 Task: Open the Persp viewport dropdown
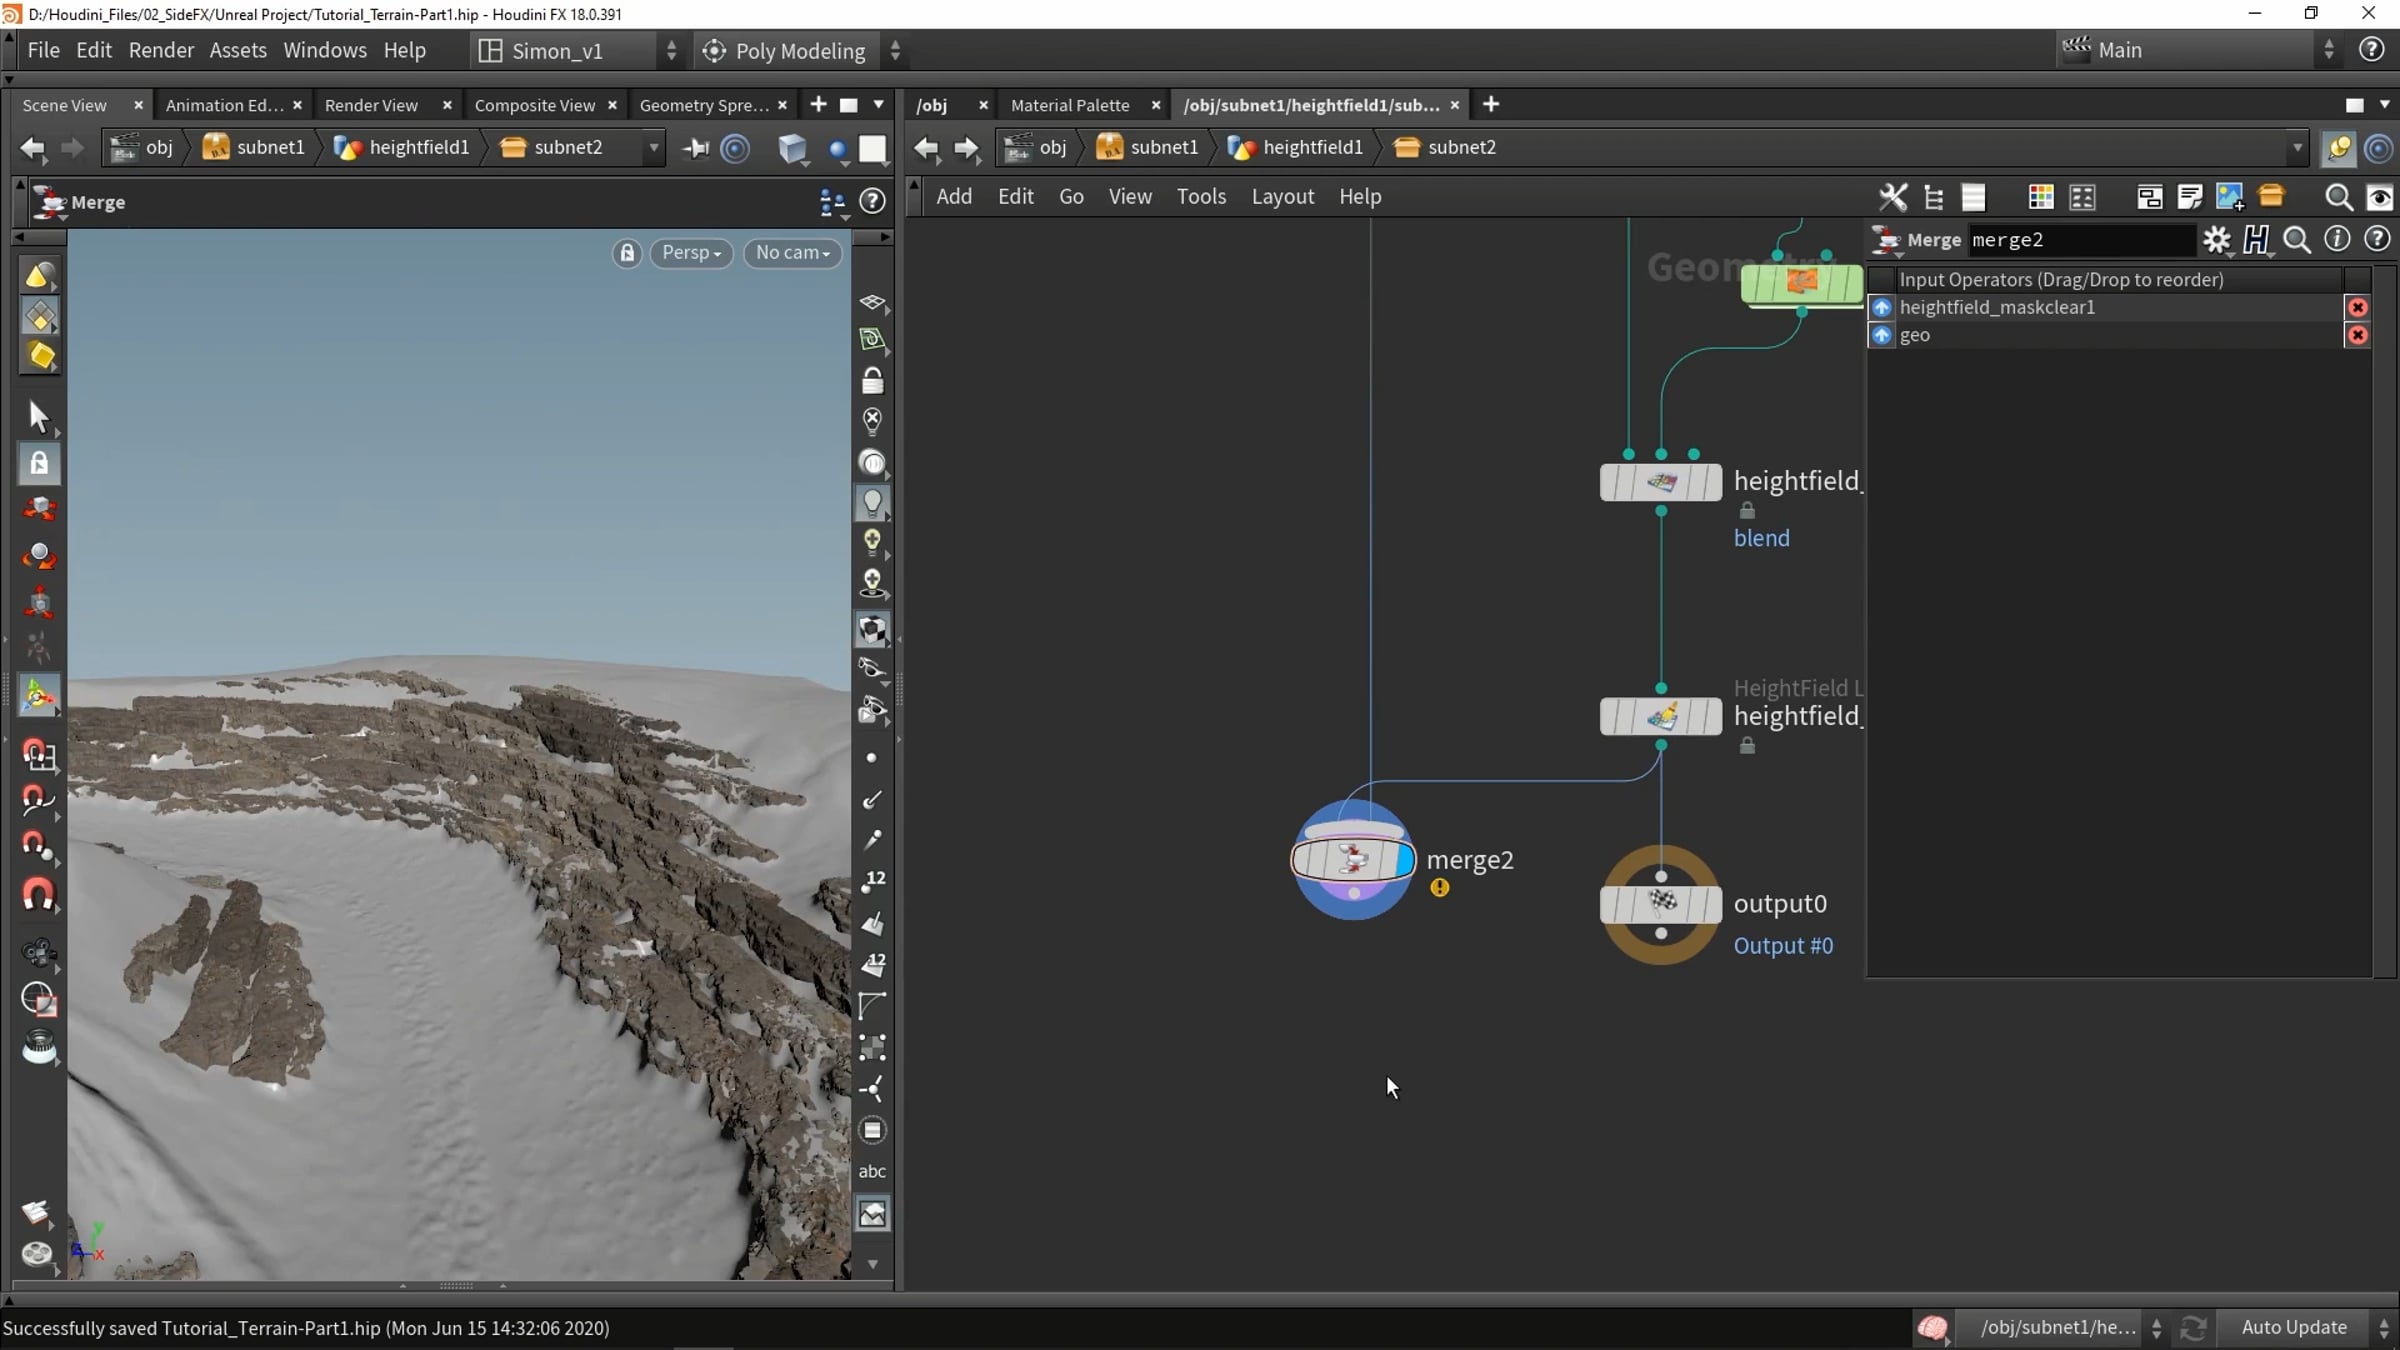(x=691, y=253)
